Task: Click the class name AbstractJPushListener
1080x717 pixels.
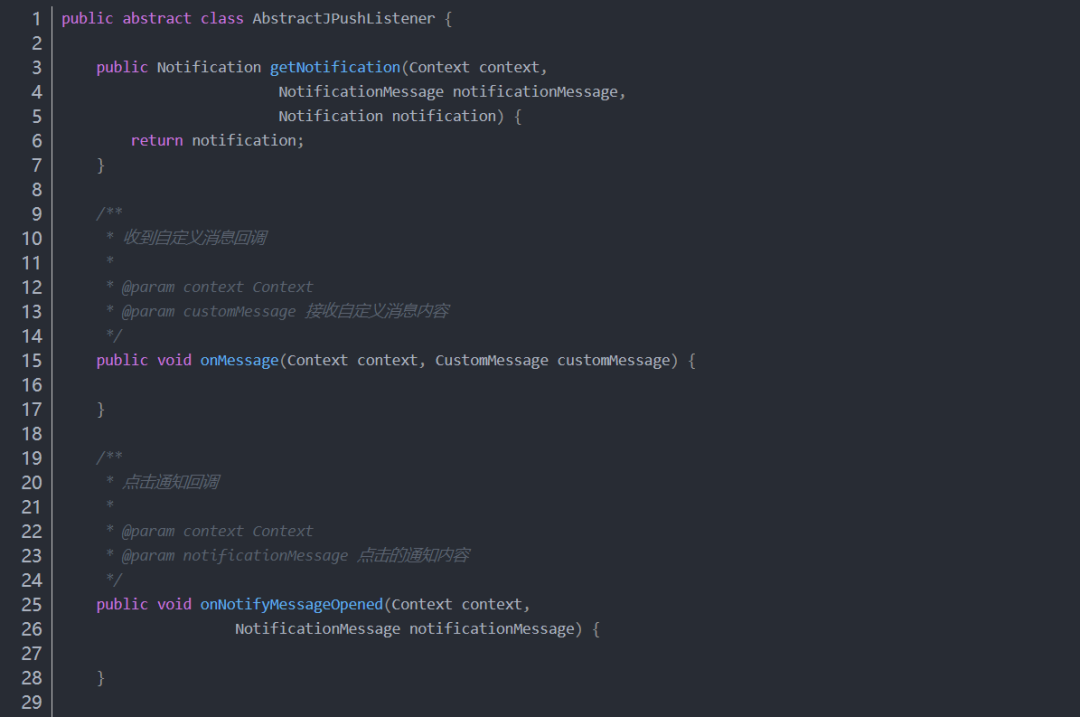Action: pyautogui.click(x=344, y=19)
